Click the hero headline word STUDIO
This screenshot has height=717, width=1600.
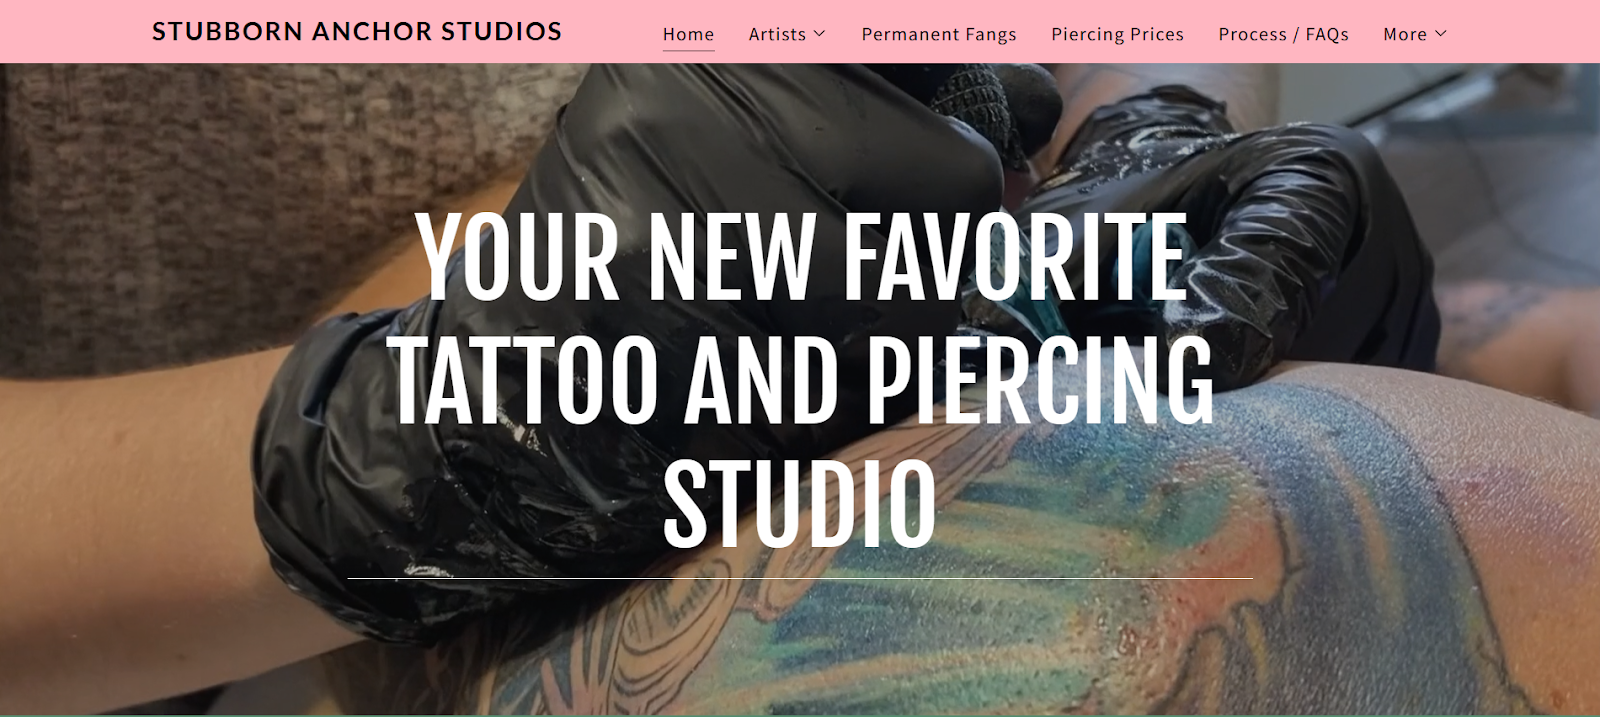(800, 503)
